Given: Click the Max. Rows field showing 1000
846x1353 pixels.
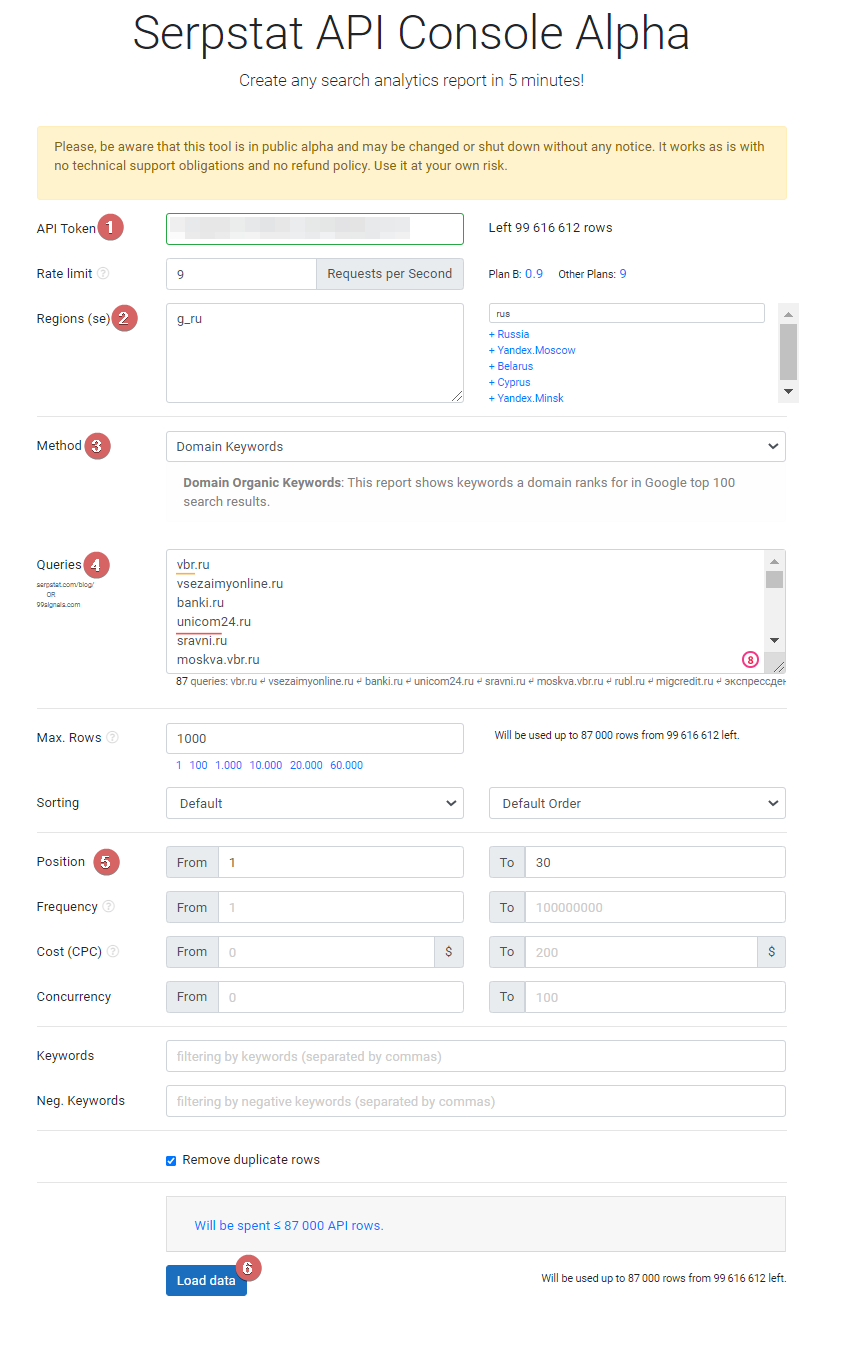Looking at the screenshot, I should (315, 738).
